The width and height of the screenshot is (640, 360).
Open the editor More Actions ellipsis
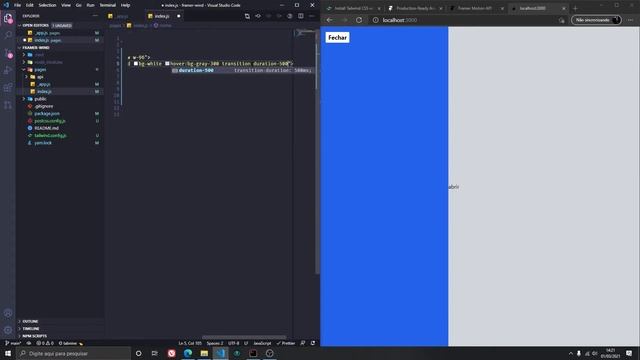click(x=311, y=16)
